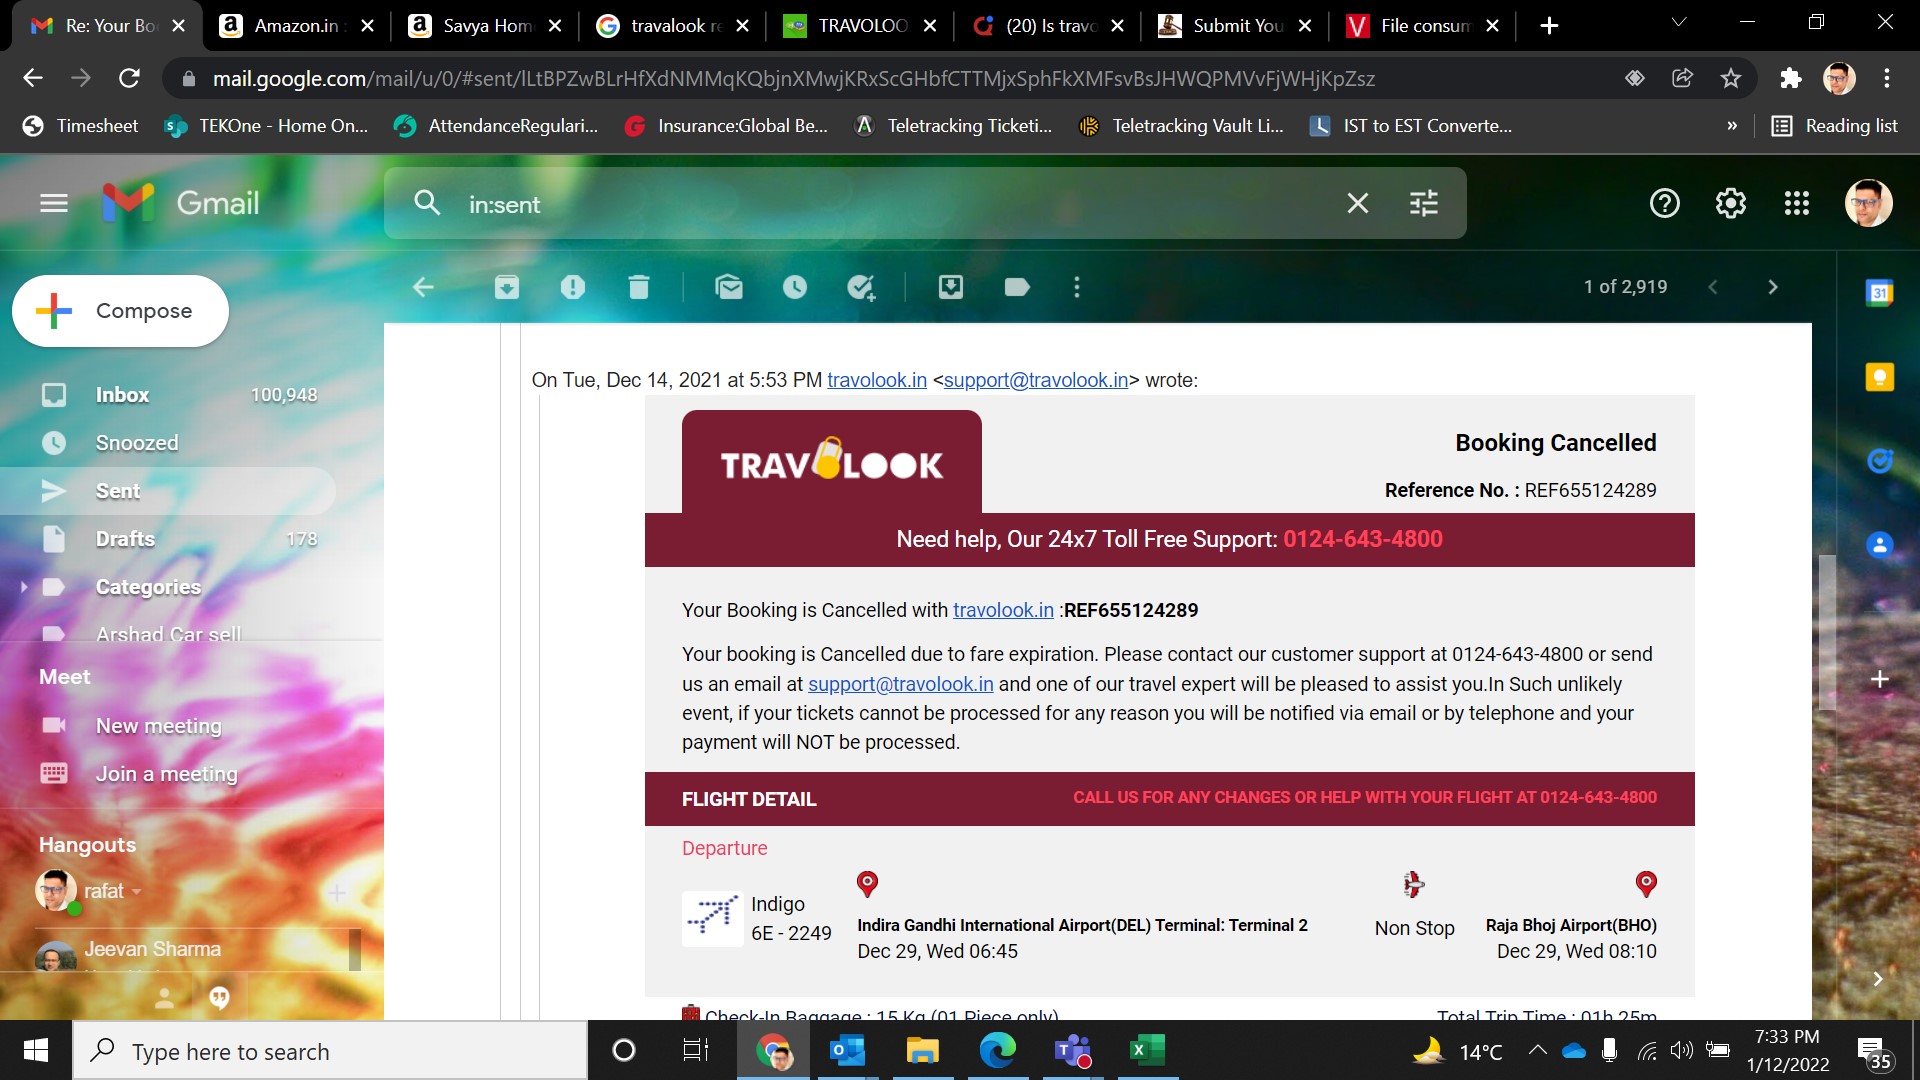1920x1080 pixels.
Task: Click the email vertical scrollbar thumb
Action: (1826, 630)
